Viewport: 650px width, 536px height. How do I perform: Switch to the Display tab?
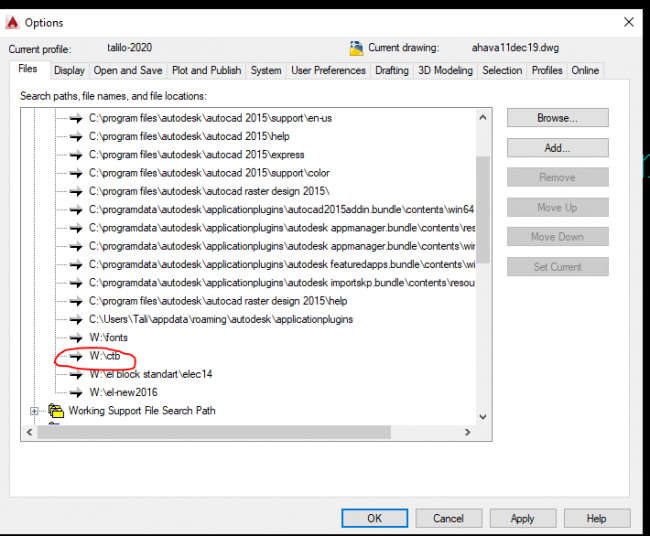pos(69,71)
